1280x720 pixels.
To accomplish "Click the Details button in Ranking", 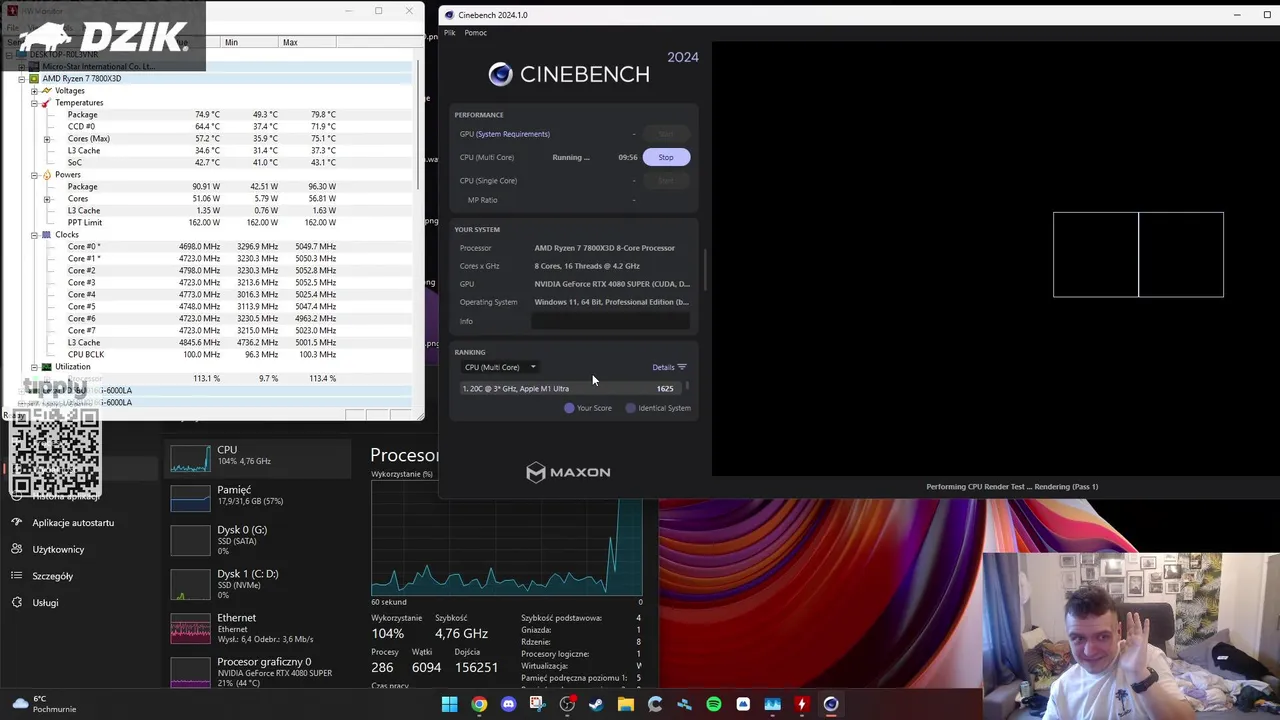I will (x=669, y=367).
